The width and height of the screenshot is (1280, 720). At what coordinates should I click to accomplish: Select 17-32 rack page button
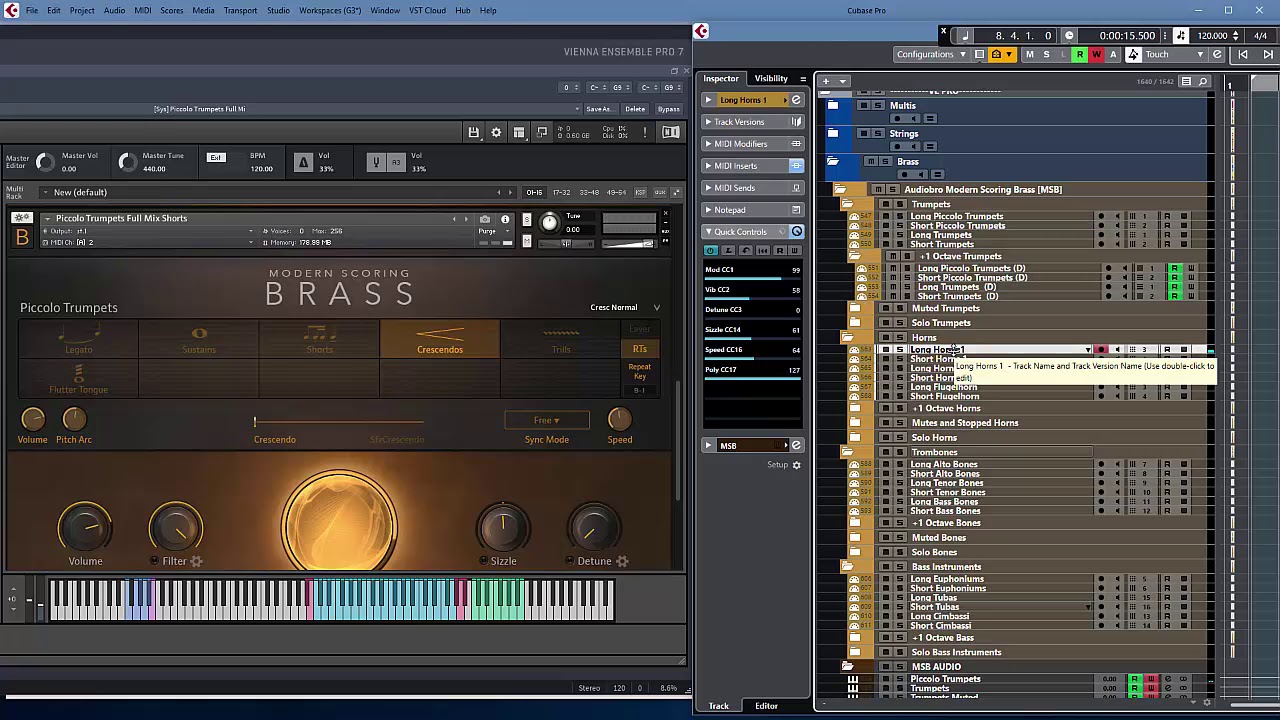pyautogui.click(x=561, y=192)
